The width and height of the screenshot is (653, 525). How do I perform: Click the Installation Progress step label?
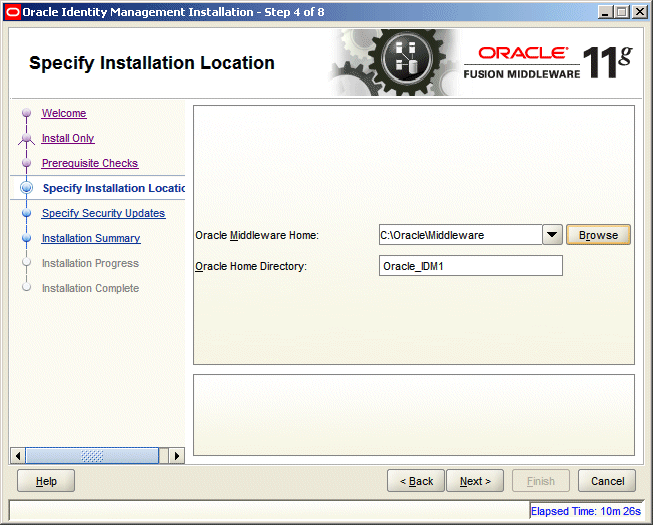point(90,263)
